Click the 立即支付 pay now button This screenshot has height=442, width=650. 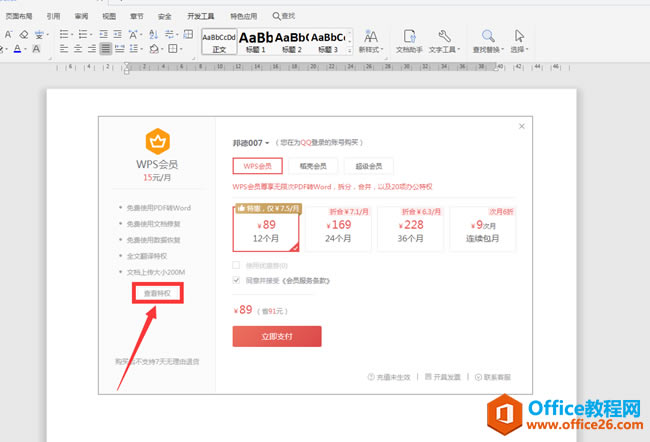point(277,336)
